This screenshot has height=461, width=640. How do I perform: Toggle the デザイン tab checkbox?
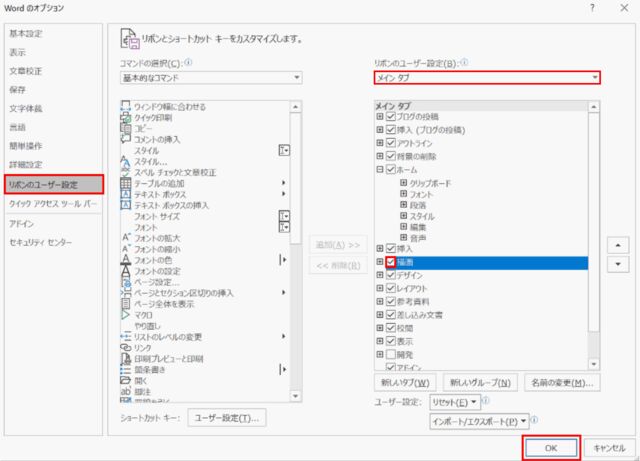coord(391,275)
